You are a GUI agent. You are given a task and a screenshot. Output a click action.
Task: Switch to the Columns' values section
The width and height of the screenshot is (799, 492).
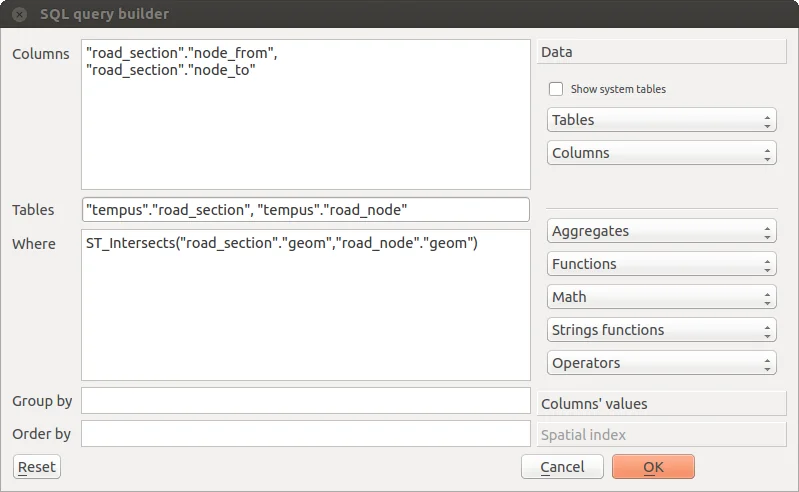click(661, 404)
